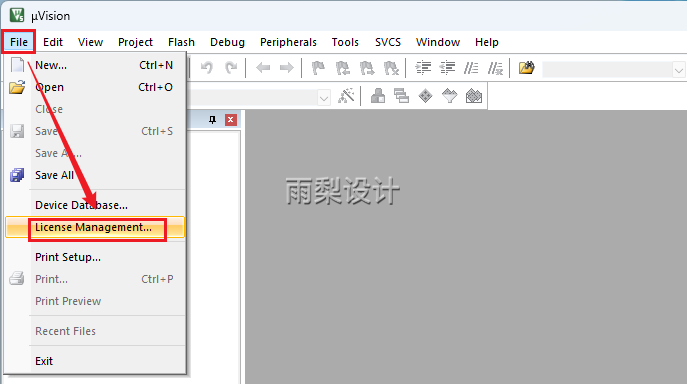This screenshot has width=687, height=384.
Task: Go to previous bookmark icon
Action: click(343, 68)
